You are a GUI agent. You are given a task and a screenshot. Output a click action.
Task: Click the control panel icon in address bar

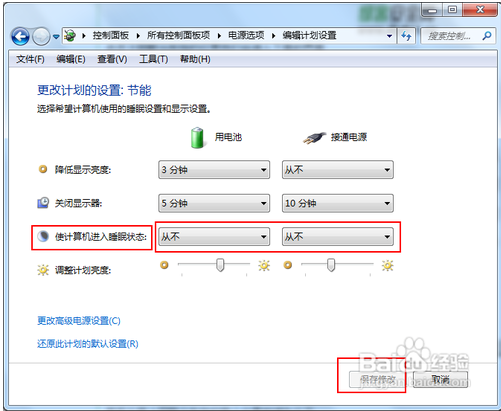70,35
